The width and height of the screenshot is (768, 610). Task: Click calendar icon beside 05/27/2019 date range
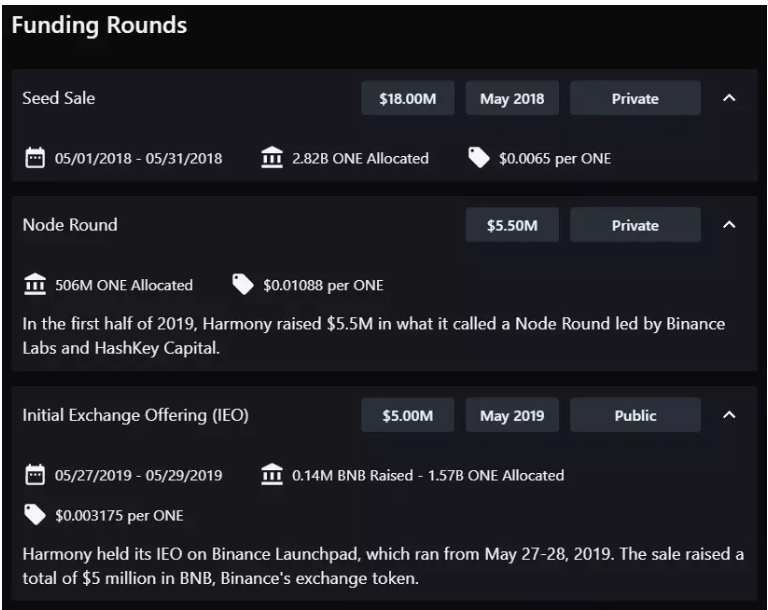[x=34, y=475]
